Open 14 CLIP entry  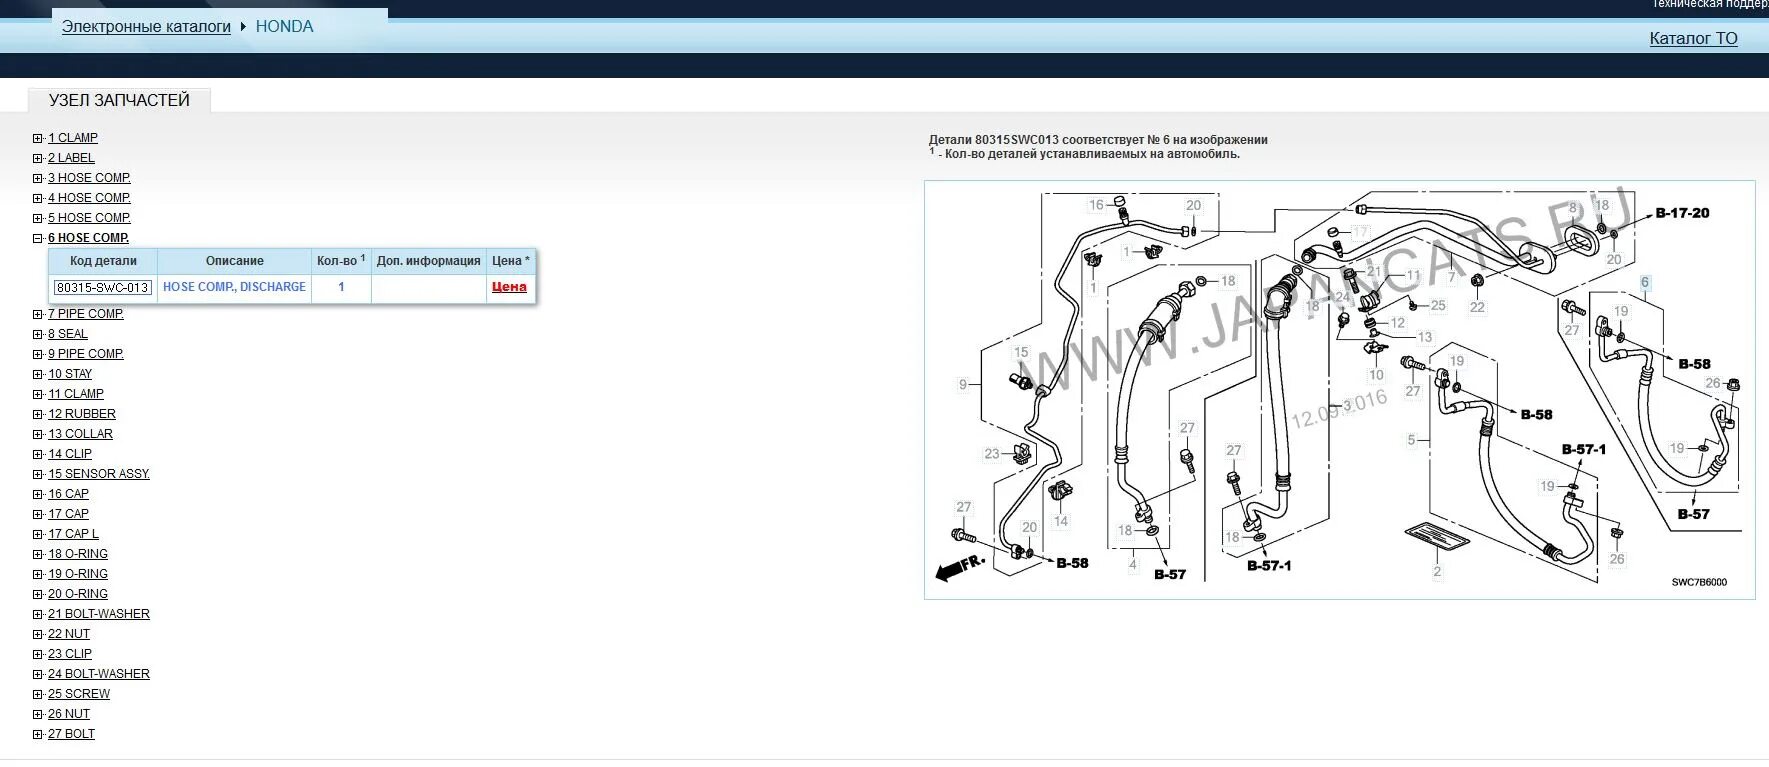click(x=70, y=454)
